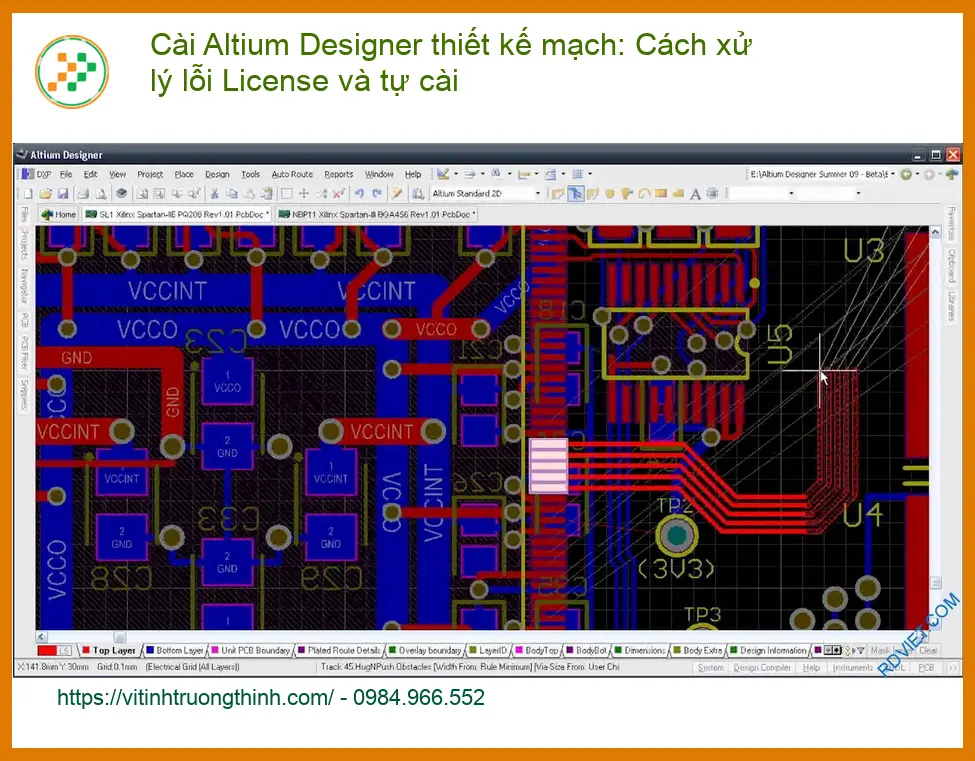Click the vertical scrollbar up arrow
The image size is (975, 761).
pos(935,232)
